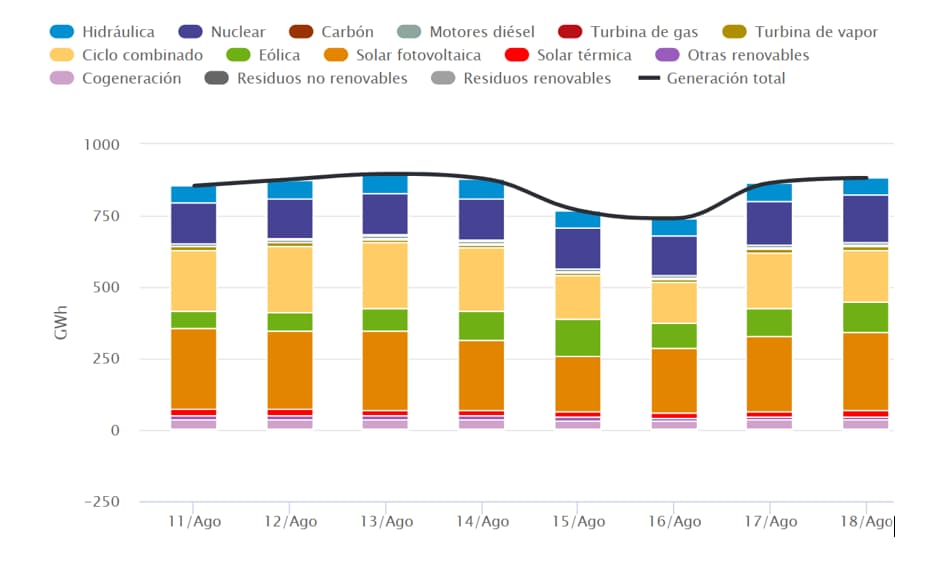This screenshot has height=563, width=947.
Task: Toggle the Solar fotovoltaica legend entry
Action: pyautogui.click(x=402, y=55)
